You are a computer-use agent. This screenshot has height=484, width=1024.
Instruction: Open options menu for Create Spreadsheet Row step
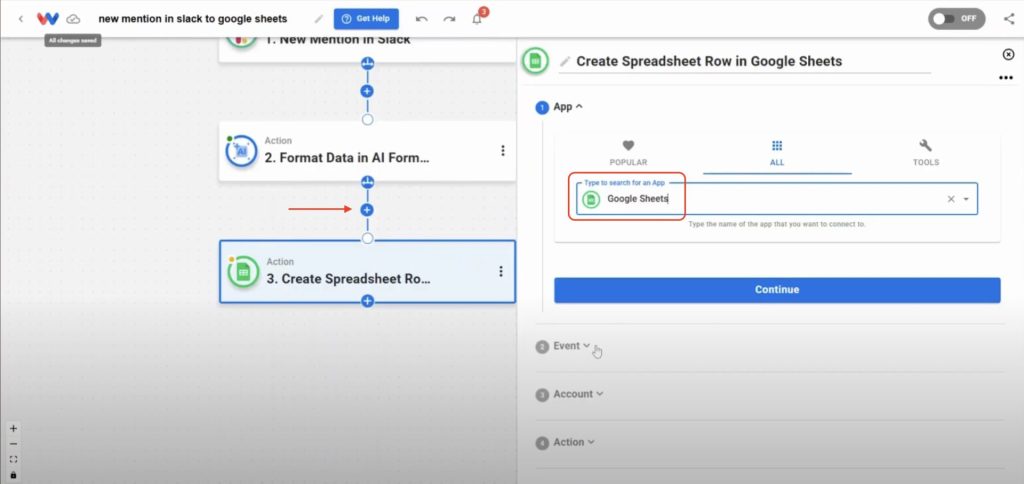tap(501, 271)
